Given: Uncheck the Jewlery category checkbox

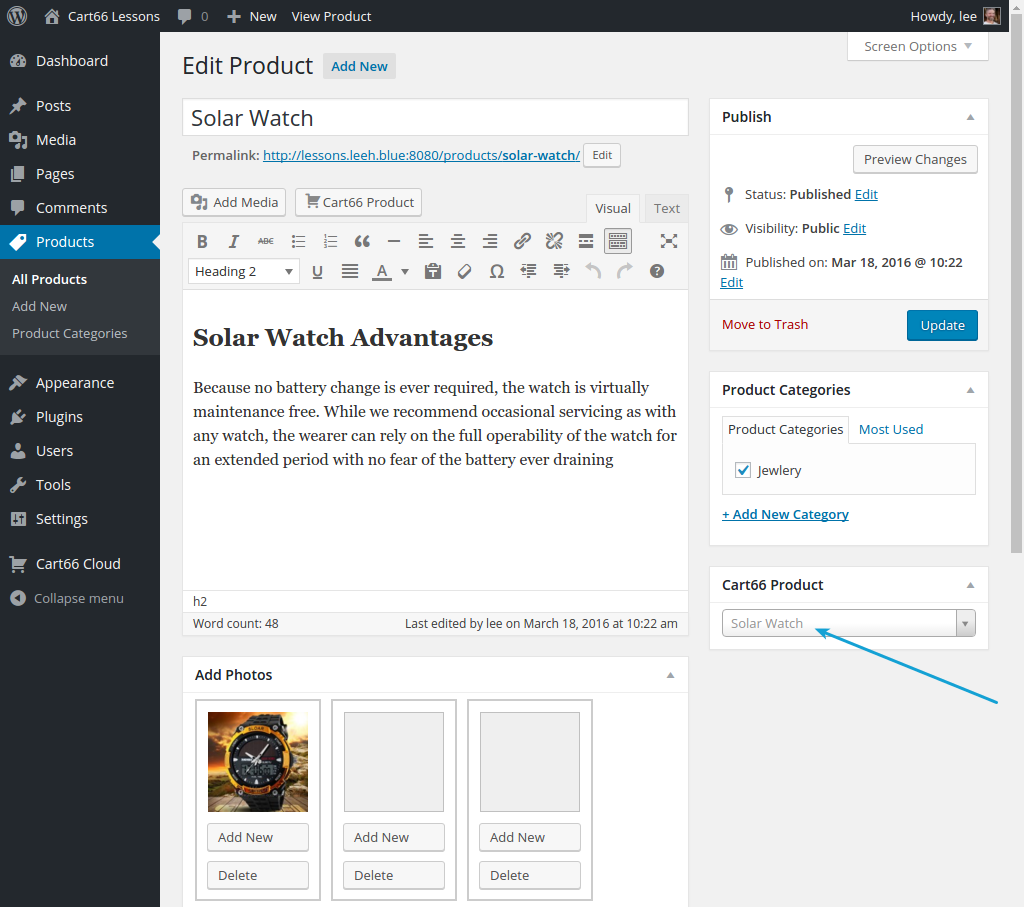Looking at the screenshot, I should (743, 470).
